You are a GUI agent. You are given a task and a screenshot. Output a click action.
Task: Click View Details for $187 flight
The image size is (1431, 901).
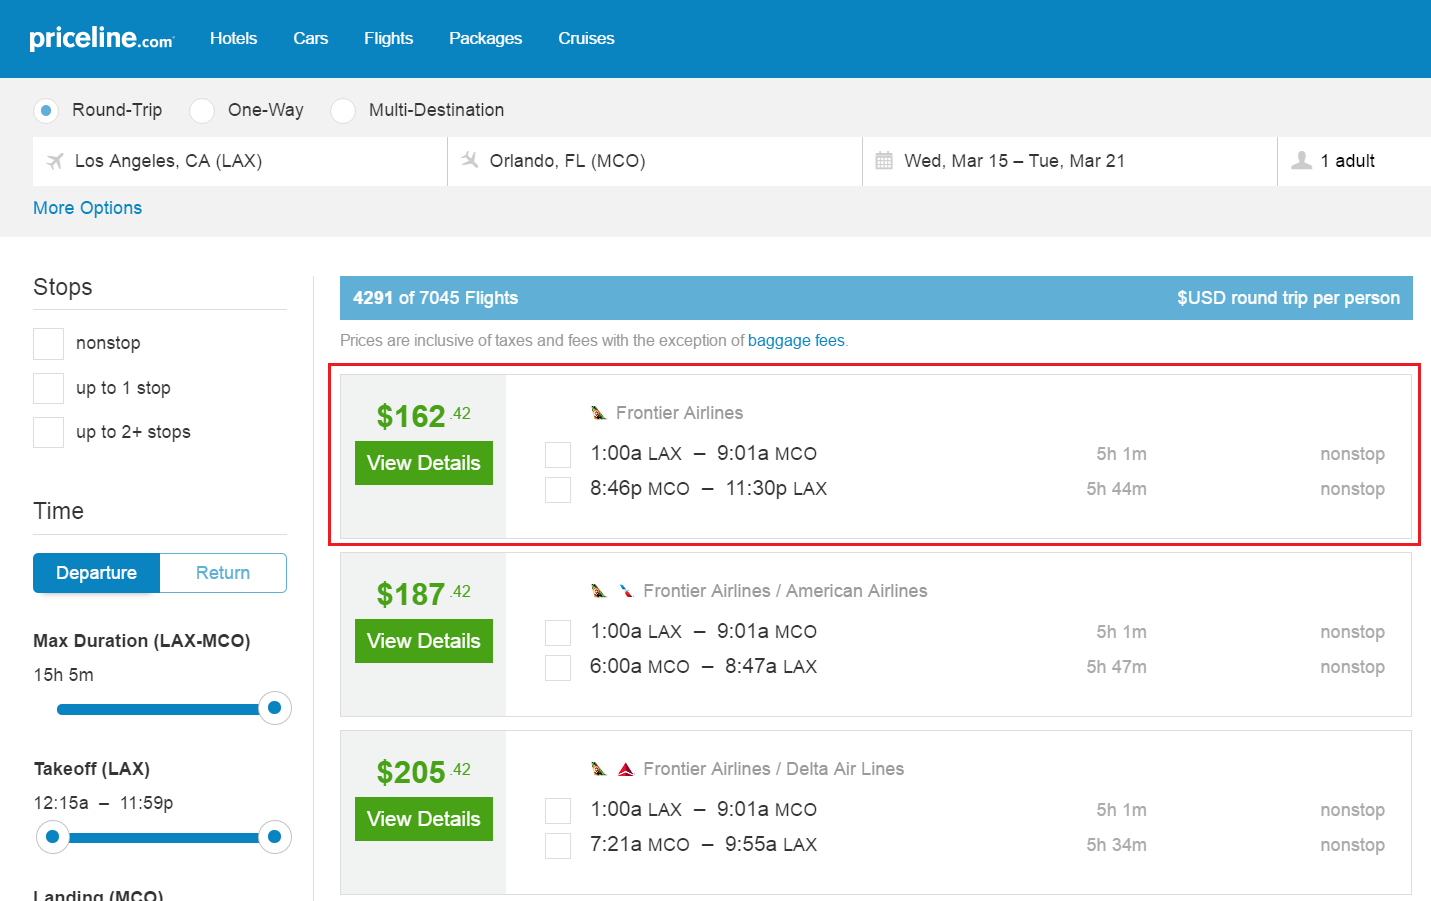[x=424, y=641]
